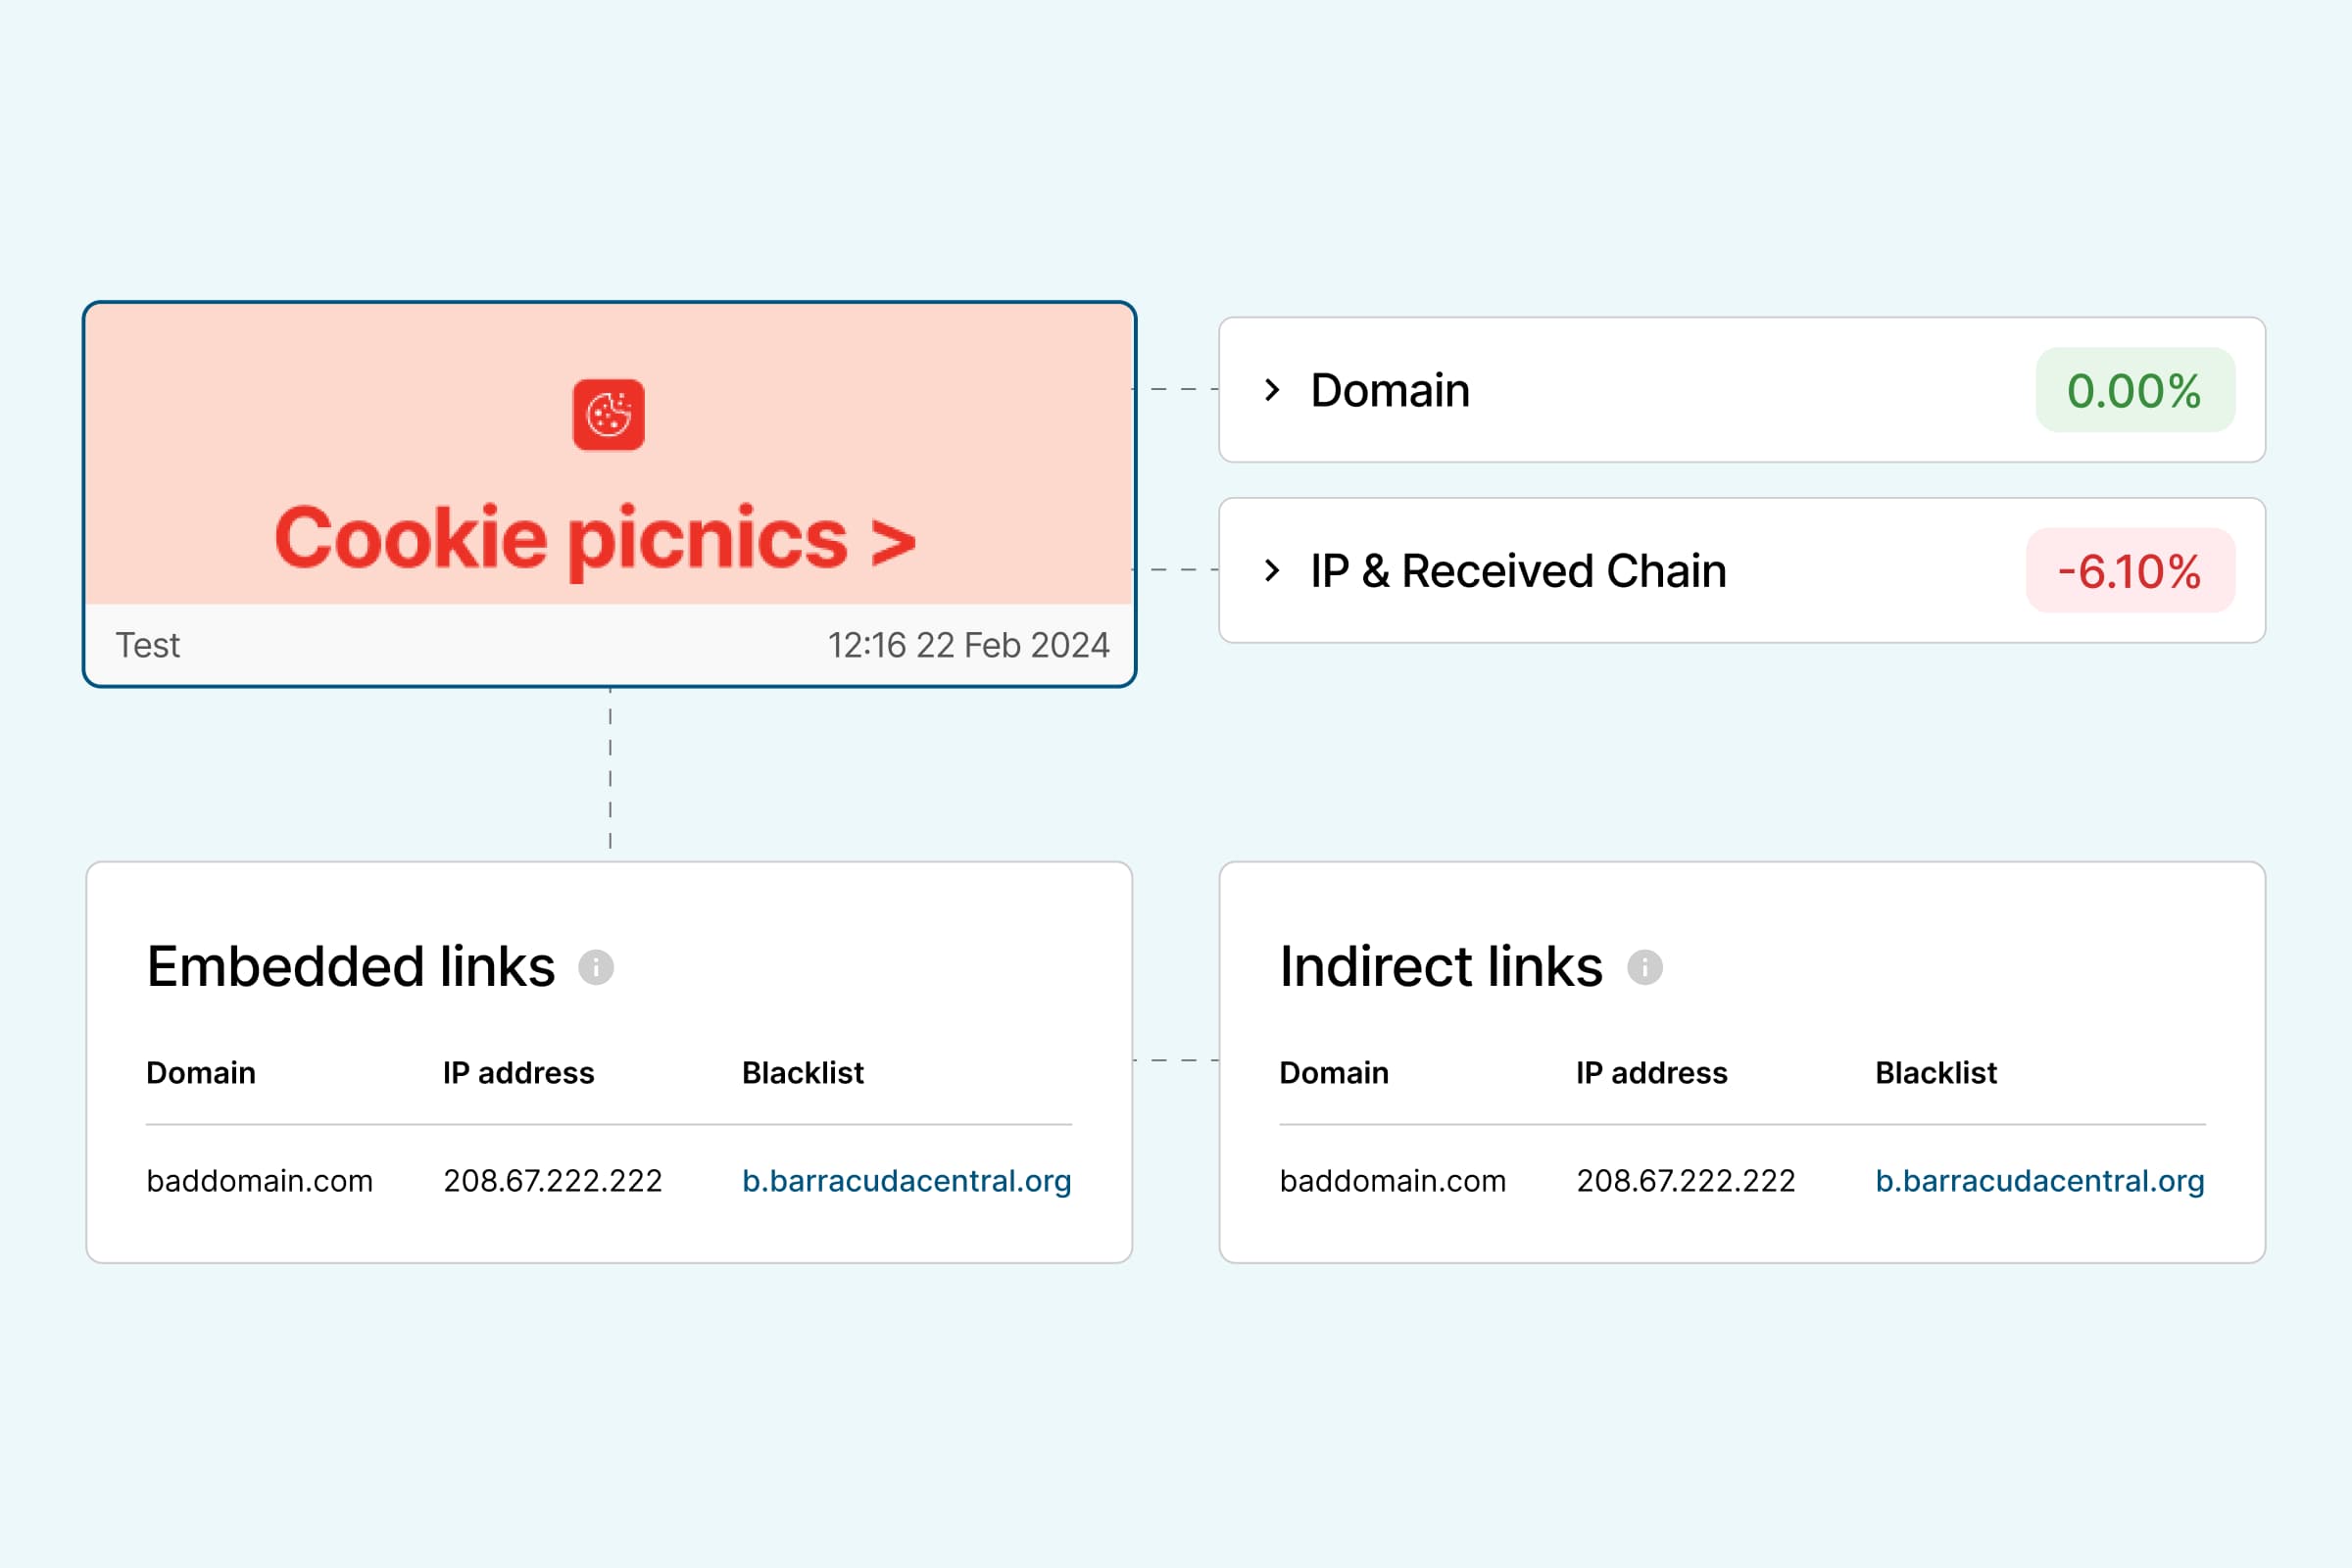Click Domain column header in Embedded links

pyautogui.click(x=201, y=1073)
